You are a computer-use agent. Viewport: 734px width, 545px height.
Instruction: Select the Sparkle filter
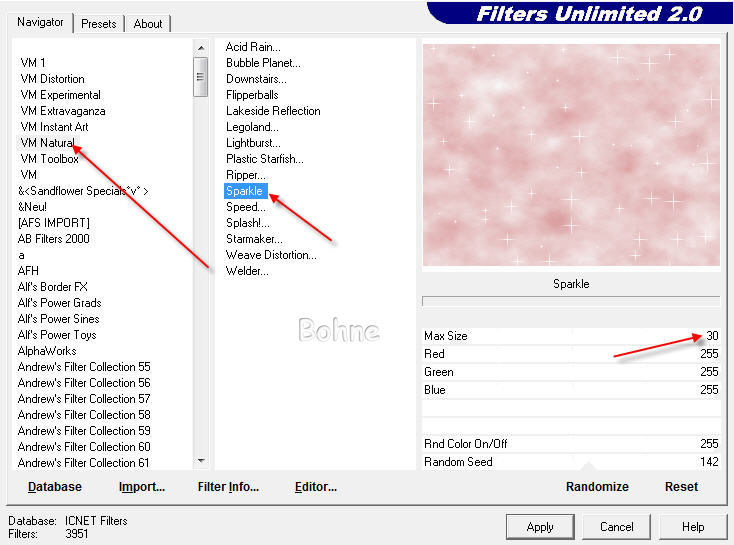pyautogui.click(x=245, y=191)
